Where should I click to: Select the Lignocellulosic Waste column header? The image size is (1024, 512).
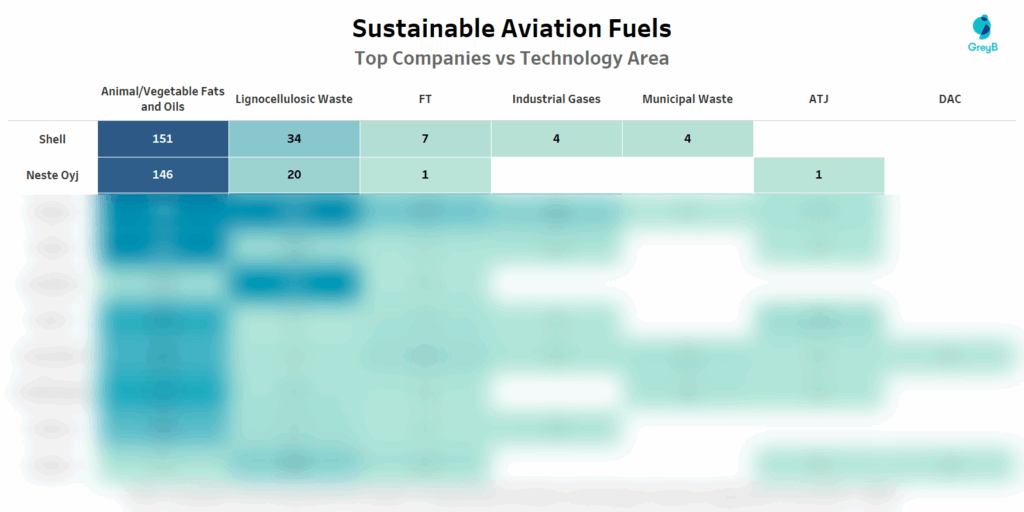tap(294, 99)
